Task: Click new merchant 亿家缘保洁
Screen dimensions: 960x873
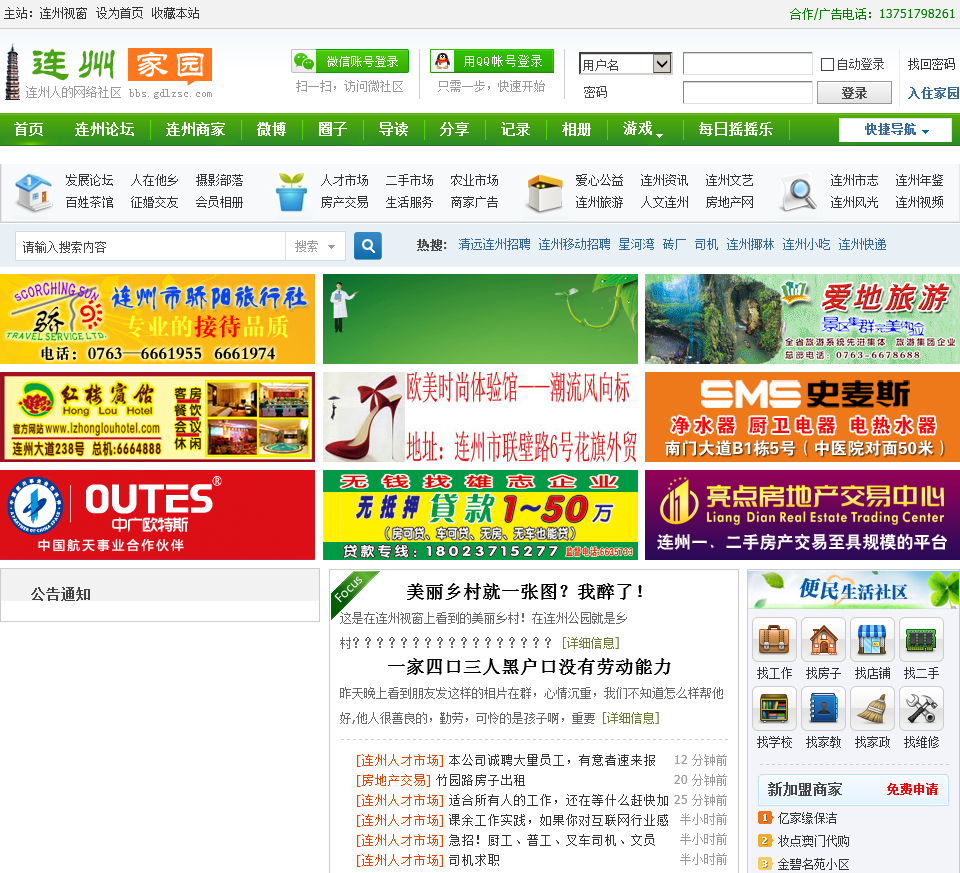Action: (x=807, y=819)
